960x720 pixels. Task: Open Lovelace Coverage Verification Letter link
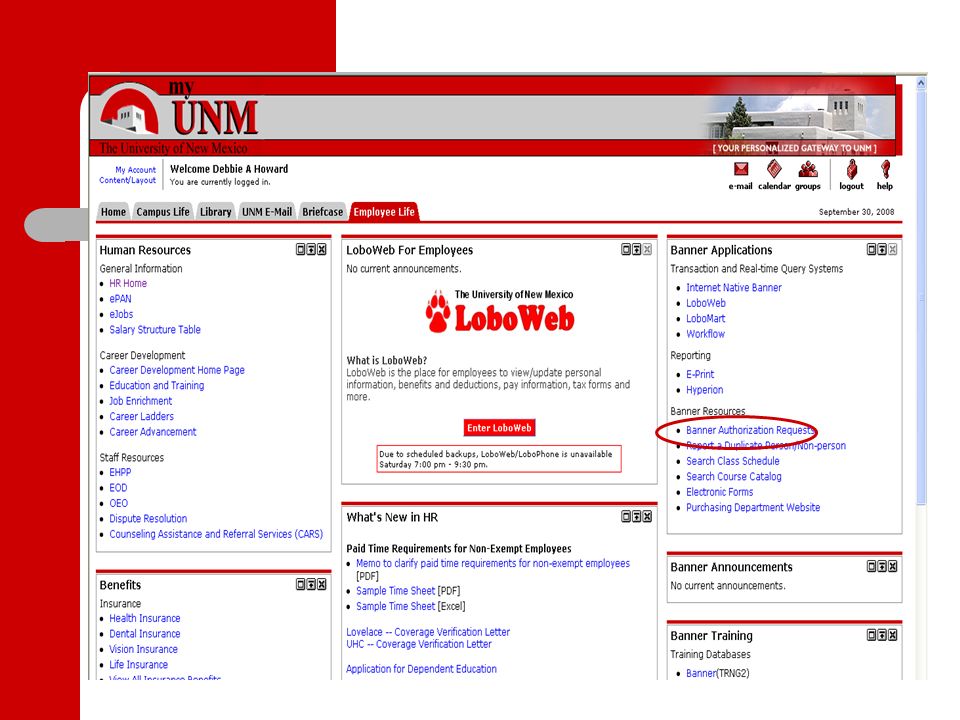point(428,632)
